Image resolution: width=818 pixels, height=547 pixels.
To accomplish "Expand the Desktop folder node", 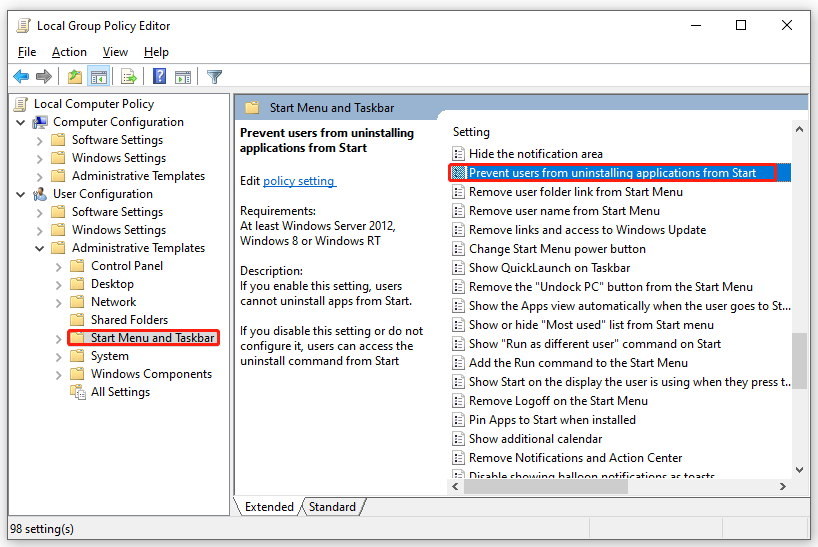I will point(58,285).
